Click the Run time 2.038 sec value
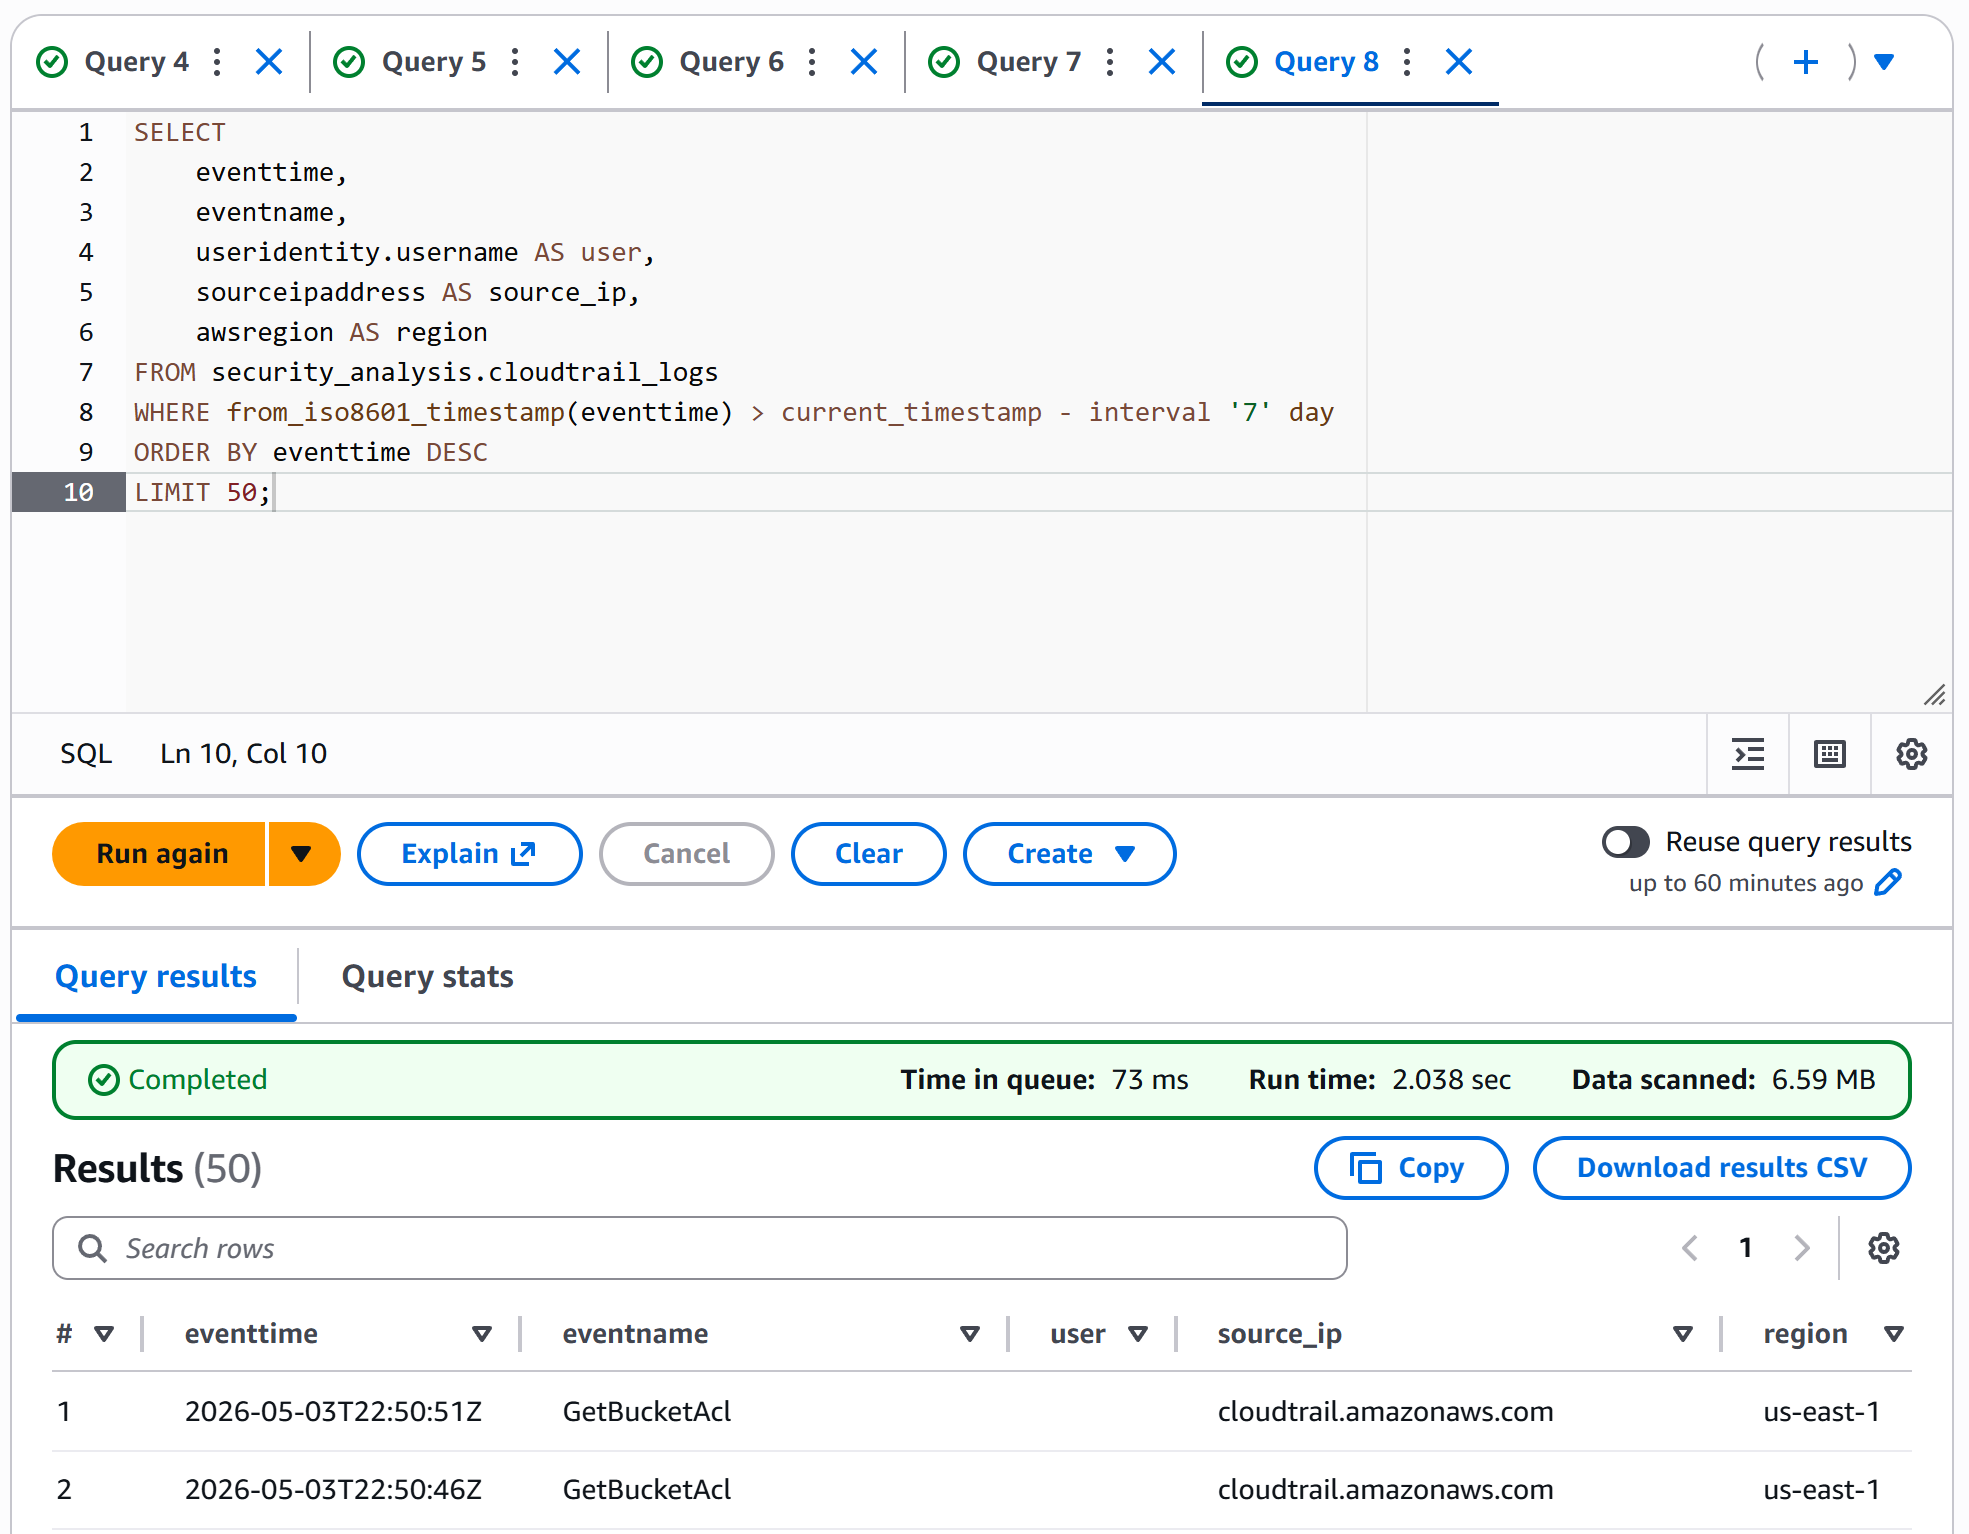The image size is (1969, 1534). tap(1451, 1080)
